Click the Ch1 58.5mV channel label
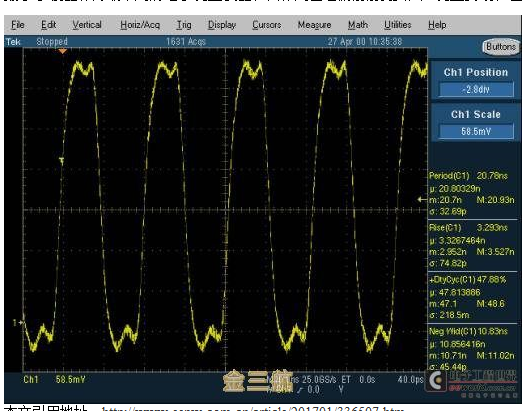525x411 pixels. click(54, 380)
